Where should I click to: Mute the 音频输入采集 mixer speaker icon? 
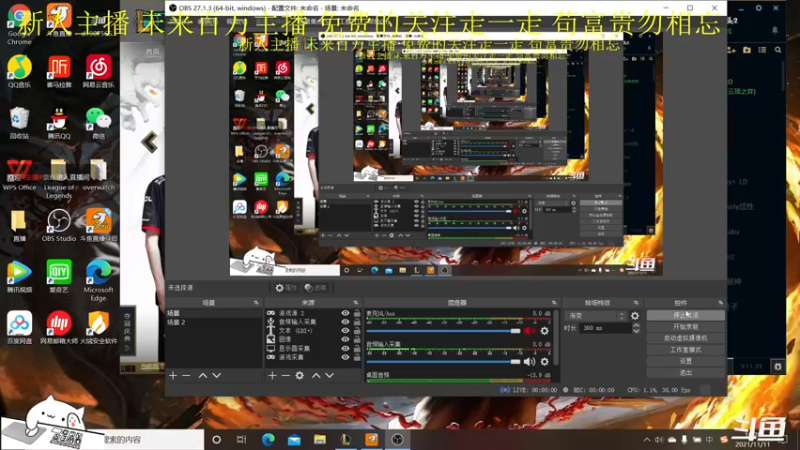pyautogui.click(x=529, y=362)
